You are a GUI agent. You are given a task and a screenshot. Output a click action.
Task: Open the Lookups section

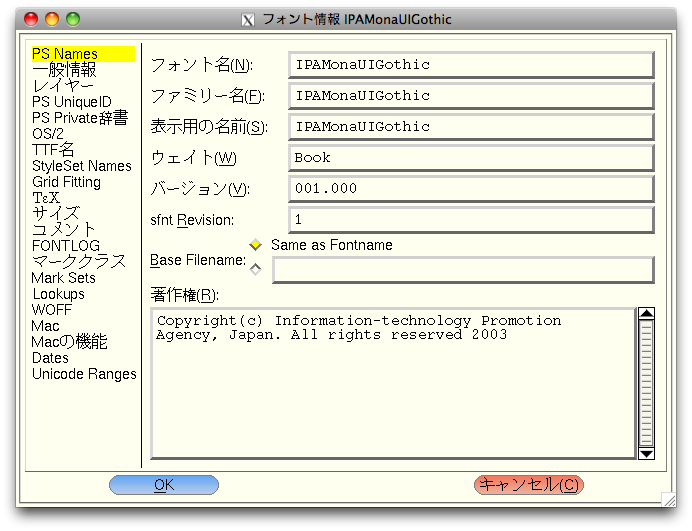58,294
